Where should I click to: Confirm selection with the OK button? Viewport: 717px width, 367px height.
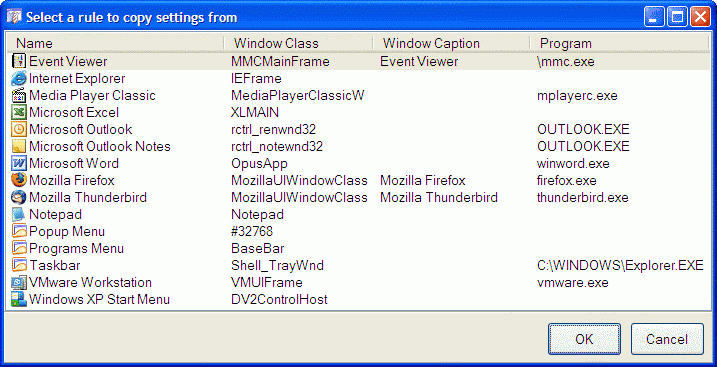[584, 339]
